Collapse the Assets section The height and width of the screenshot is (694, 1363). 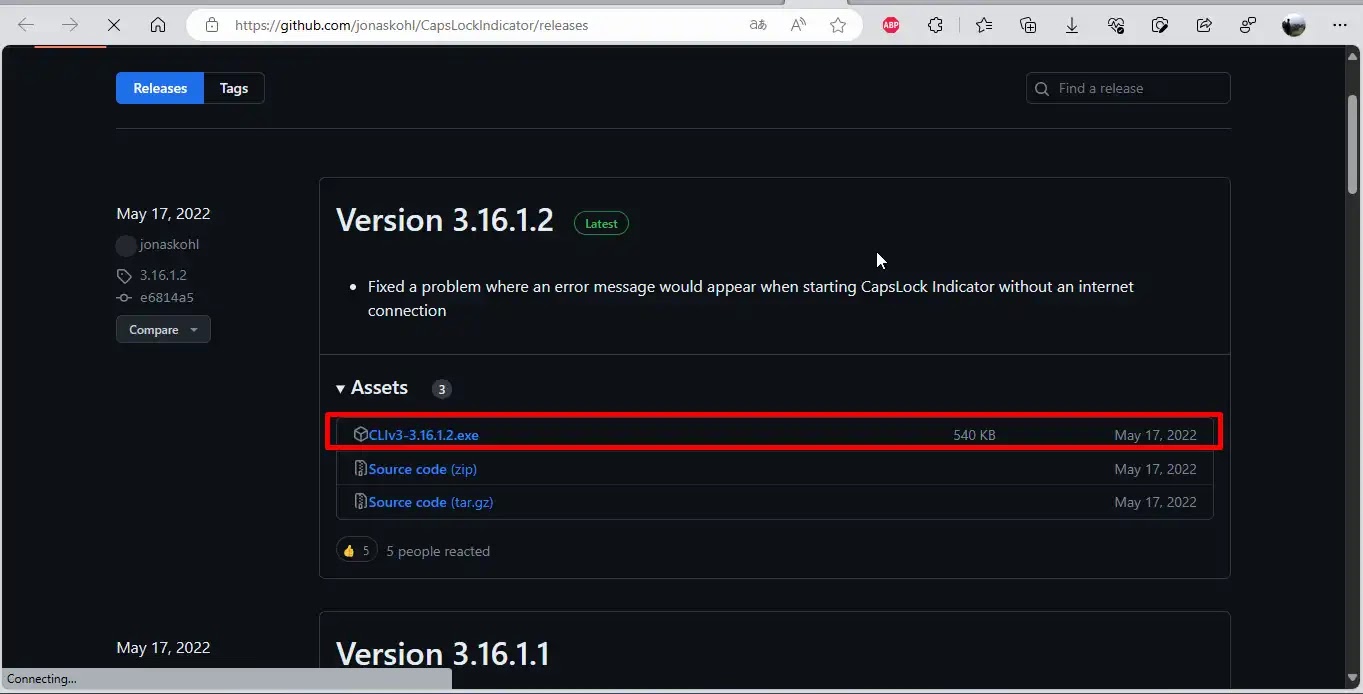click(x=372, y=388)
